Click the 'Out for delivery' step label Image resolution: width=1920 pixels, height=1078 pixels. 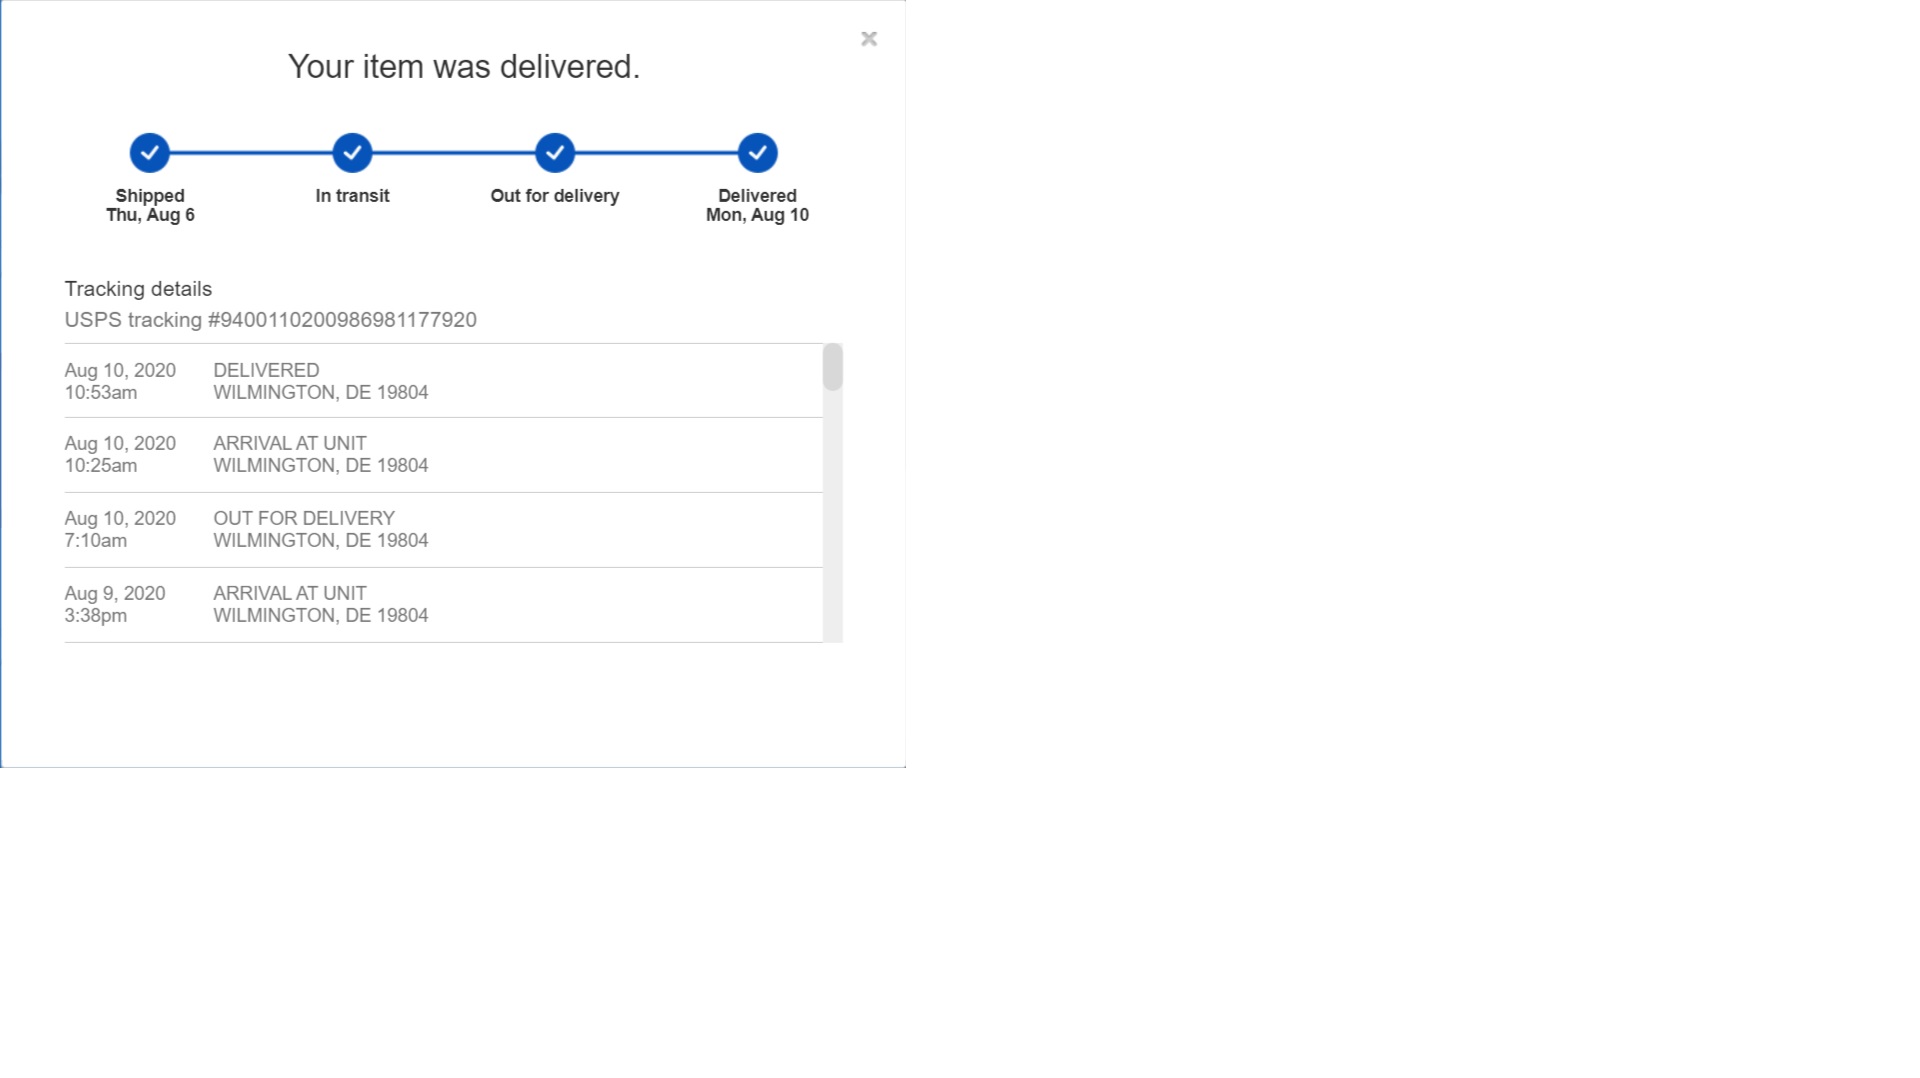[555, 196]
